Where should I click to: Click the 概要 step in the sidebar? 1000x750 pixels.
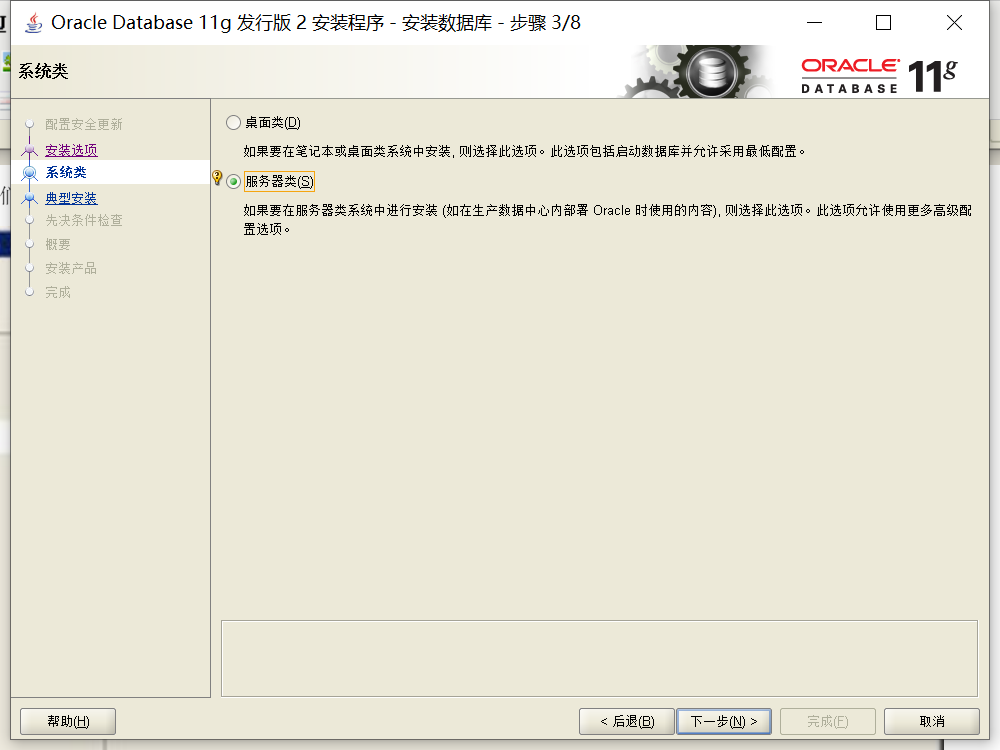point(58,244)
